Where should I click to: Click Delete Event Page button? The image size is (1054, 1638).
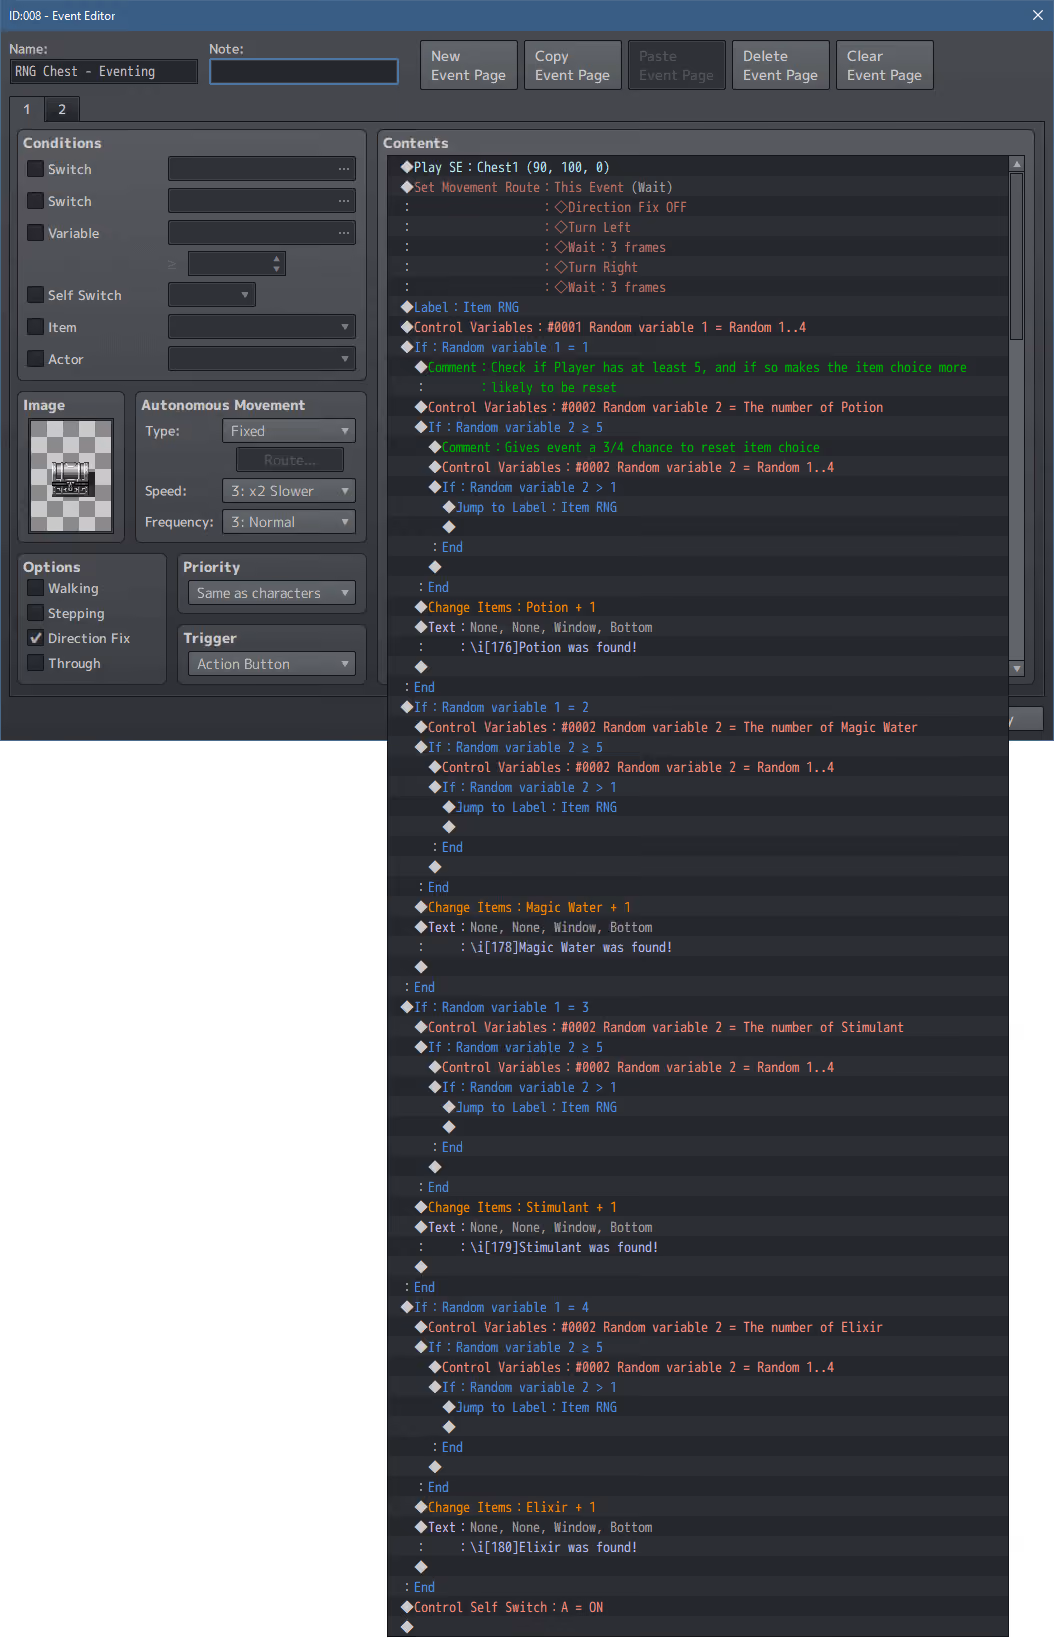pyautogui.click(x=781, y=65)
